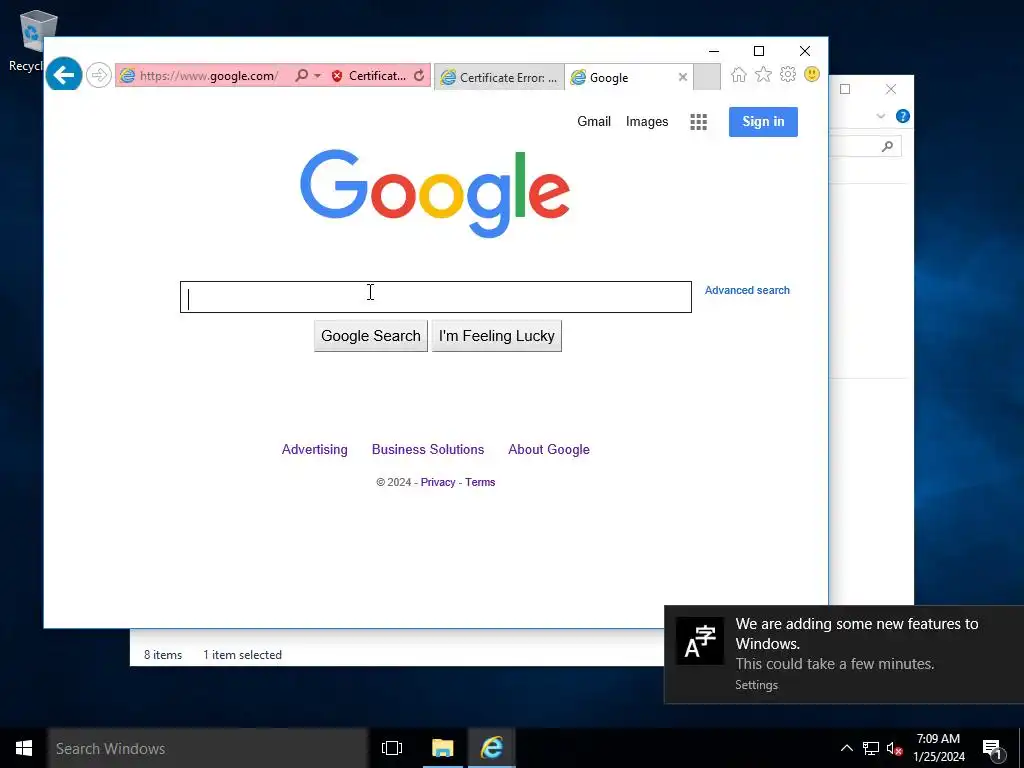The image size is (1024, 768).
Task: Click the red Certificate error shield
Action: pyautogui.click(x=337, y=76)
